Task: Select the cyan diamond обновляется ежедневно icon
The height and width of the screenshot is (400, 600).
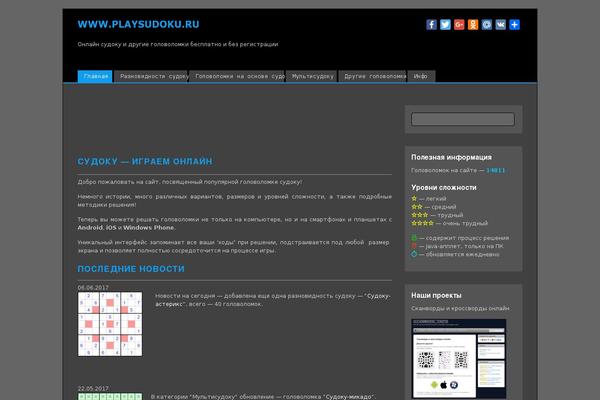Action: click(x=414, y=254)
